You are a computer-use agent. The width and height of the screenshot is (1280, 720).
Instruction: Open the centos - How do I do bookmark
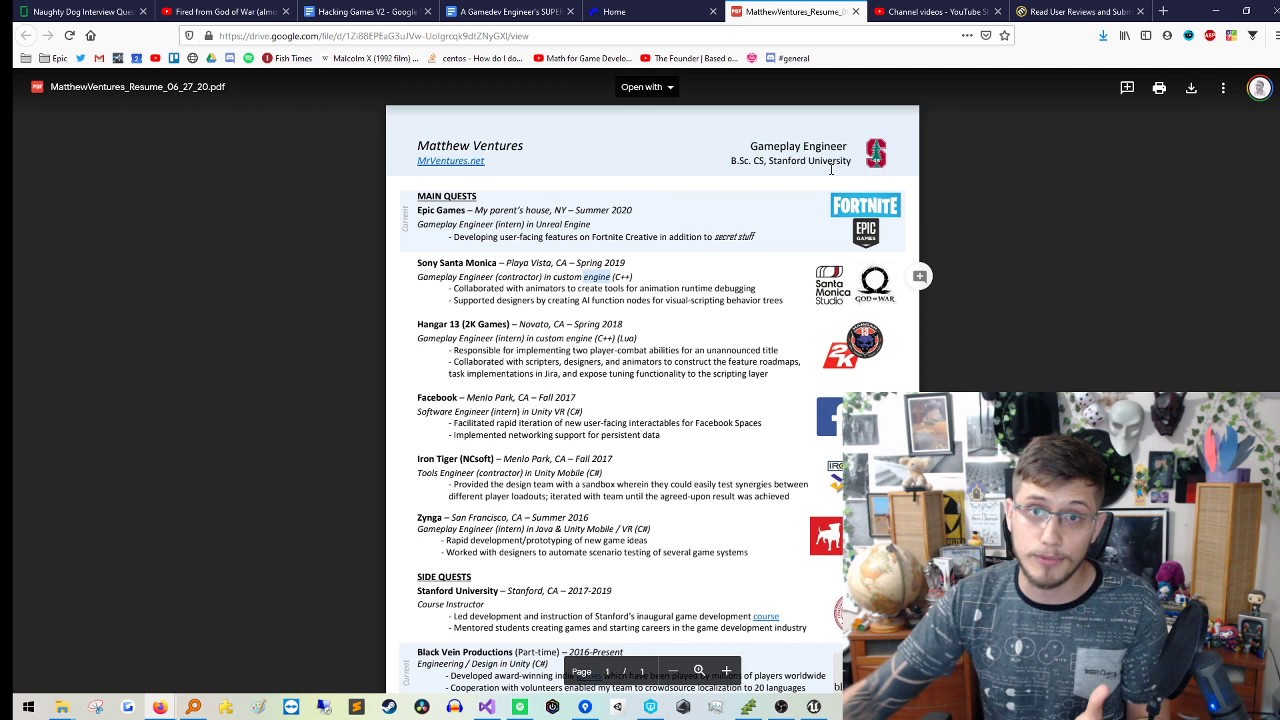(475, 58)
